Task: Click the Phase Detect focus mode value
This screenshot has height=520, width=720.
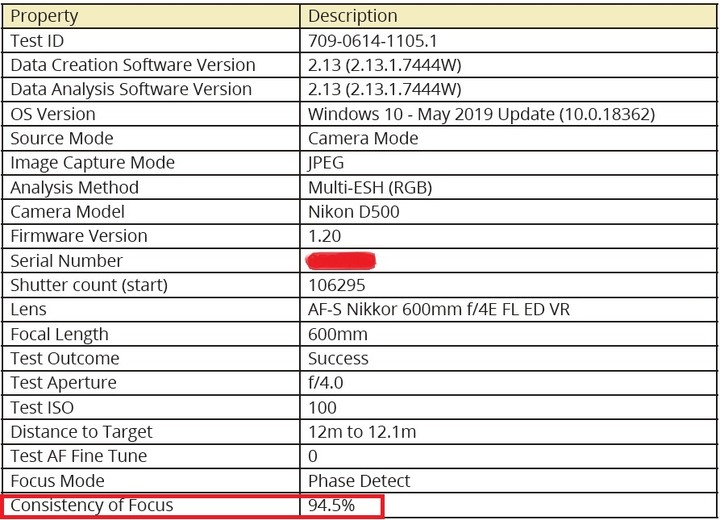Action: 359,481
